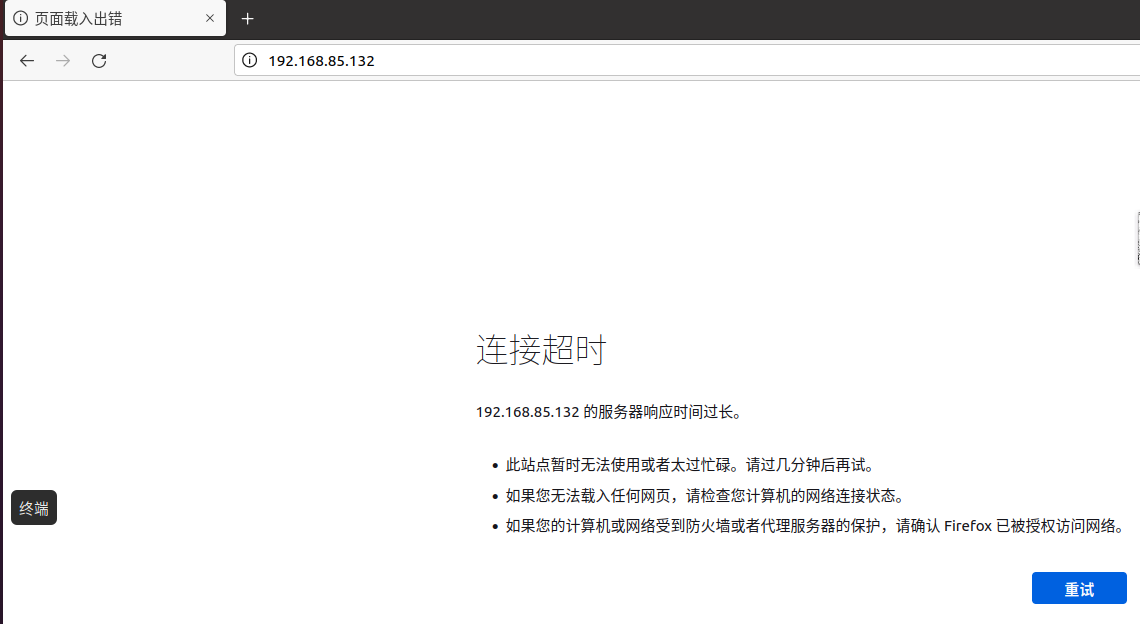Focus the 192.168.85.132 address field
The height and width of the screenshot is (624, 1140).
pyautogui.click(x=600, y=61)
